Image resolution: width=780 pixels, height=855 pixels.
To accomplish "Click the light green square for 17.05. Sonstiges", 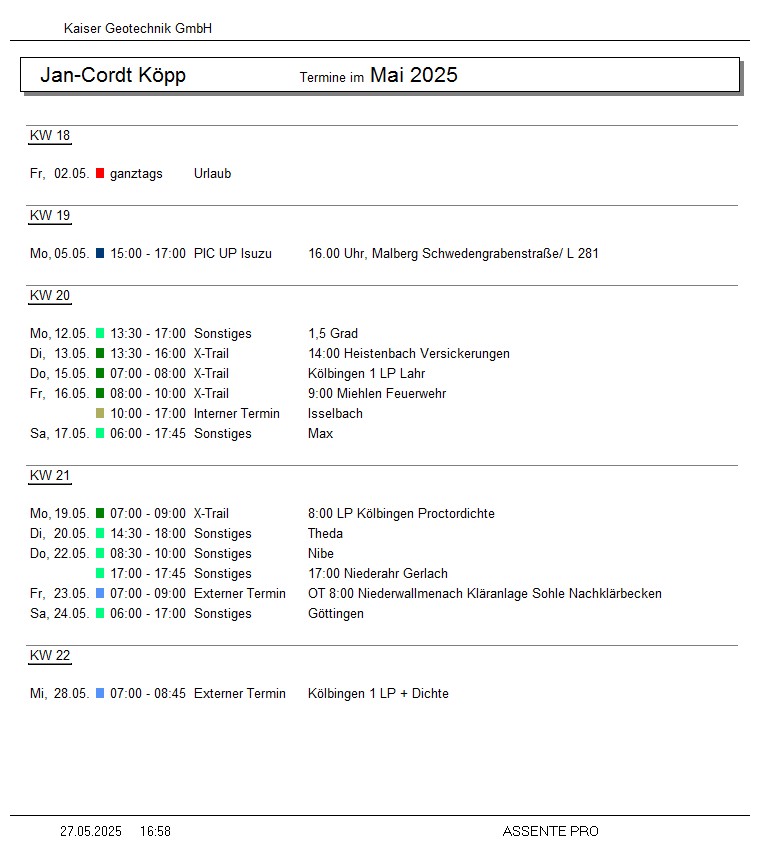I will [100, 433].
